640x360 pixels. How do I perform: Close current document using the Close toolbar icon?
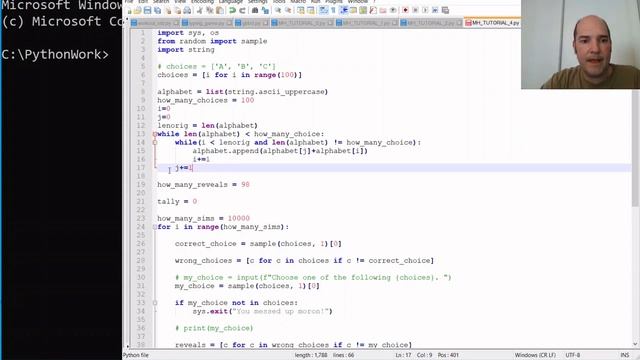coord(169,10)
